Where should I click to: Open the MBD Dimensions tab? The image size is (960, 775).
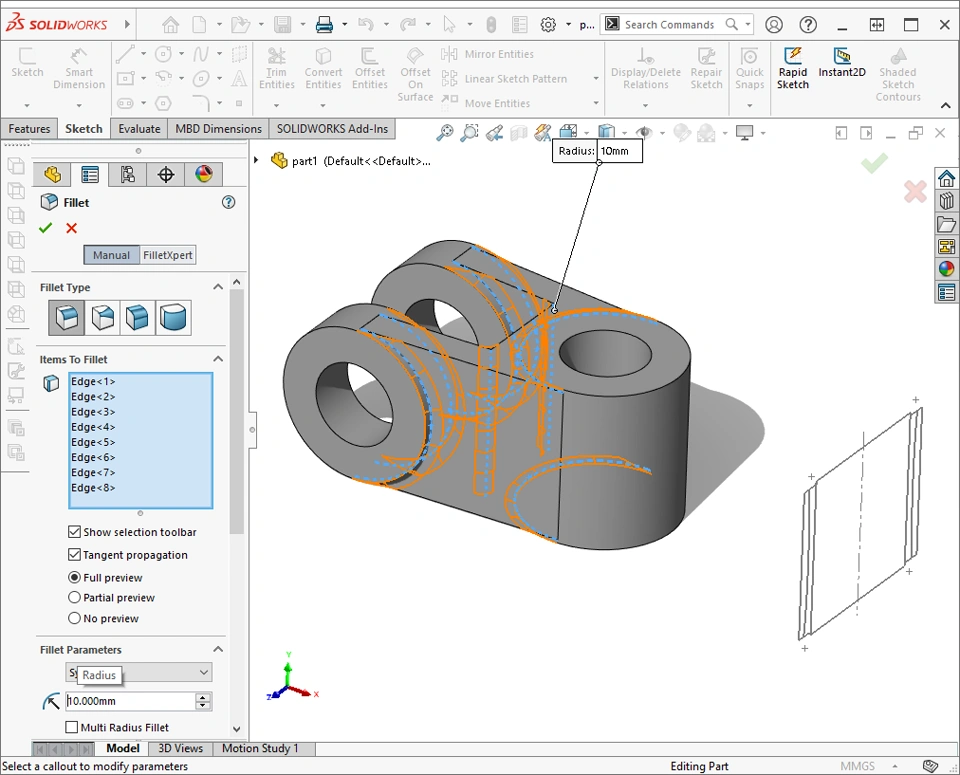(x=218, y=129)
